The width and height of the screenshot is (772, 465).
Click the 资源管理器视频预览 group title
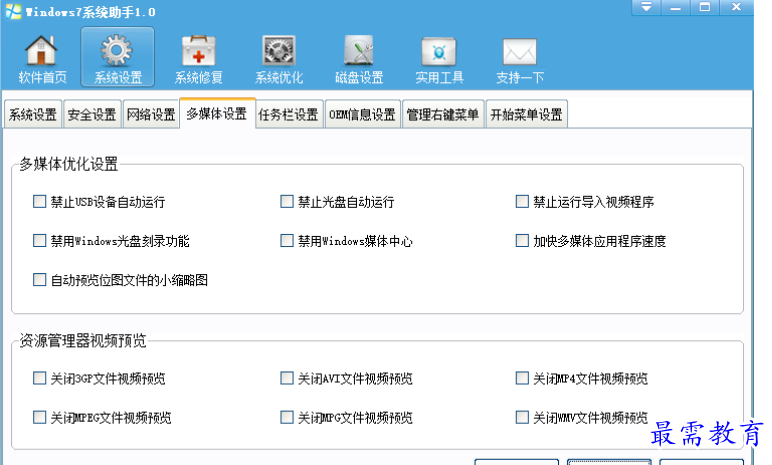pyautogui.click(x=83, y=340)
